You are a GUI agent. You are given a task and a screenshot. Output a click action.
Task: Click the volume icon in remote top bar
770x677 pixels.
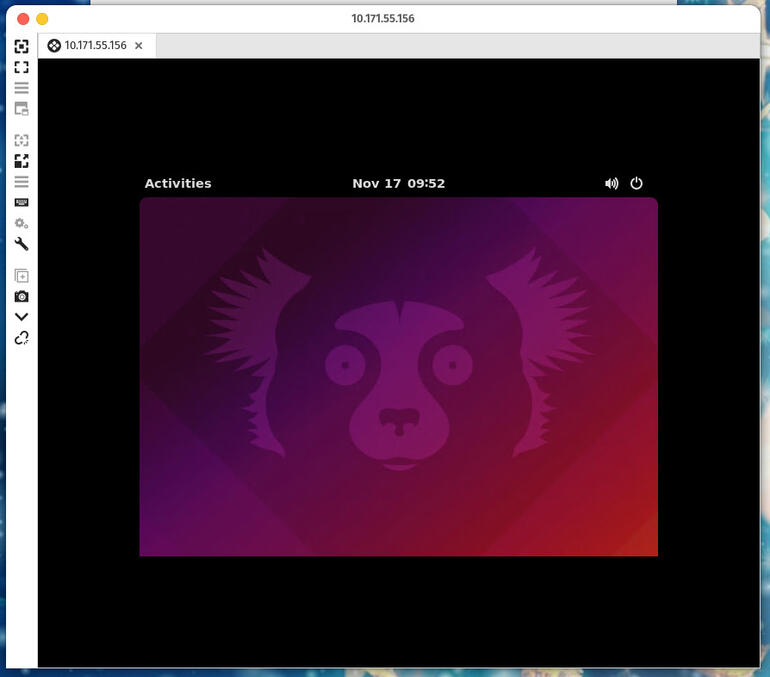coord(611,183)
